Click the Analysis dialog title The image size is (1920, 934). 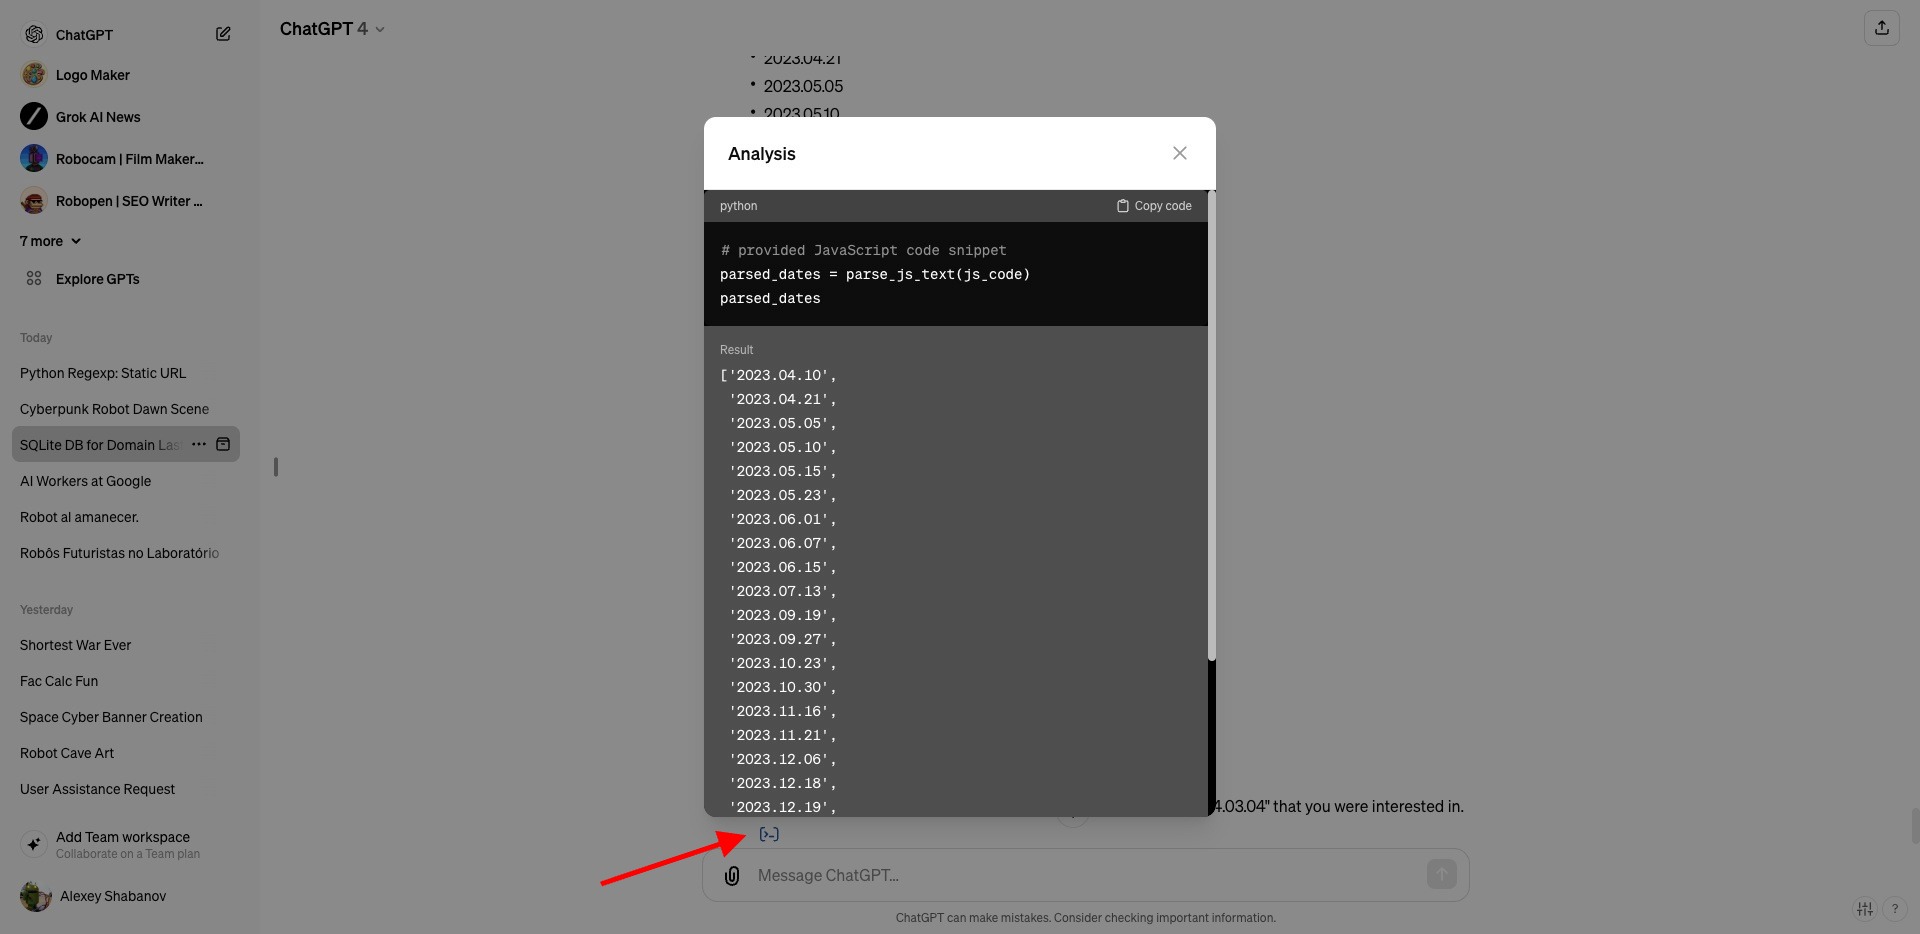(x=761, y=154)
